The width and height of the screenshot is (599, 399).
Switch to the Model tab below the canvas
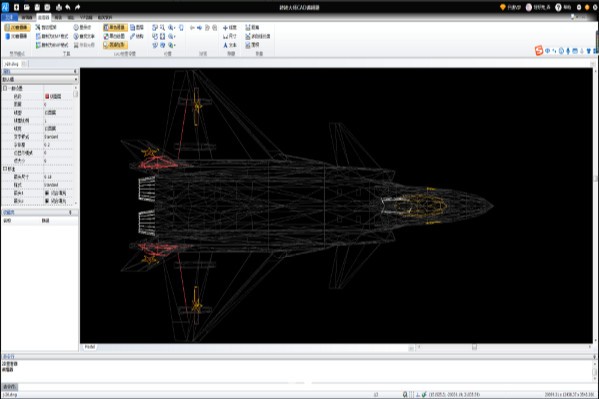click(90, 347)
